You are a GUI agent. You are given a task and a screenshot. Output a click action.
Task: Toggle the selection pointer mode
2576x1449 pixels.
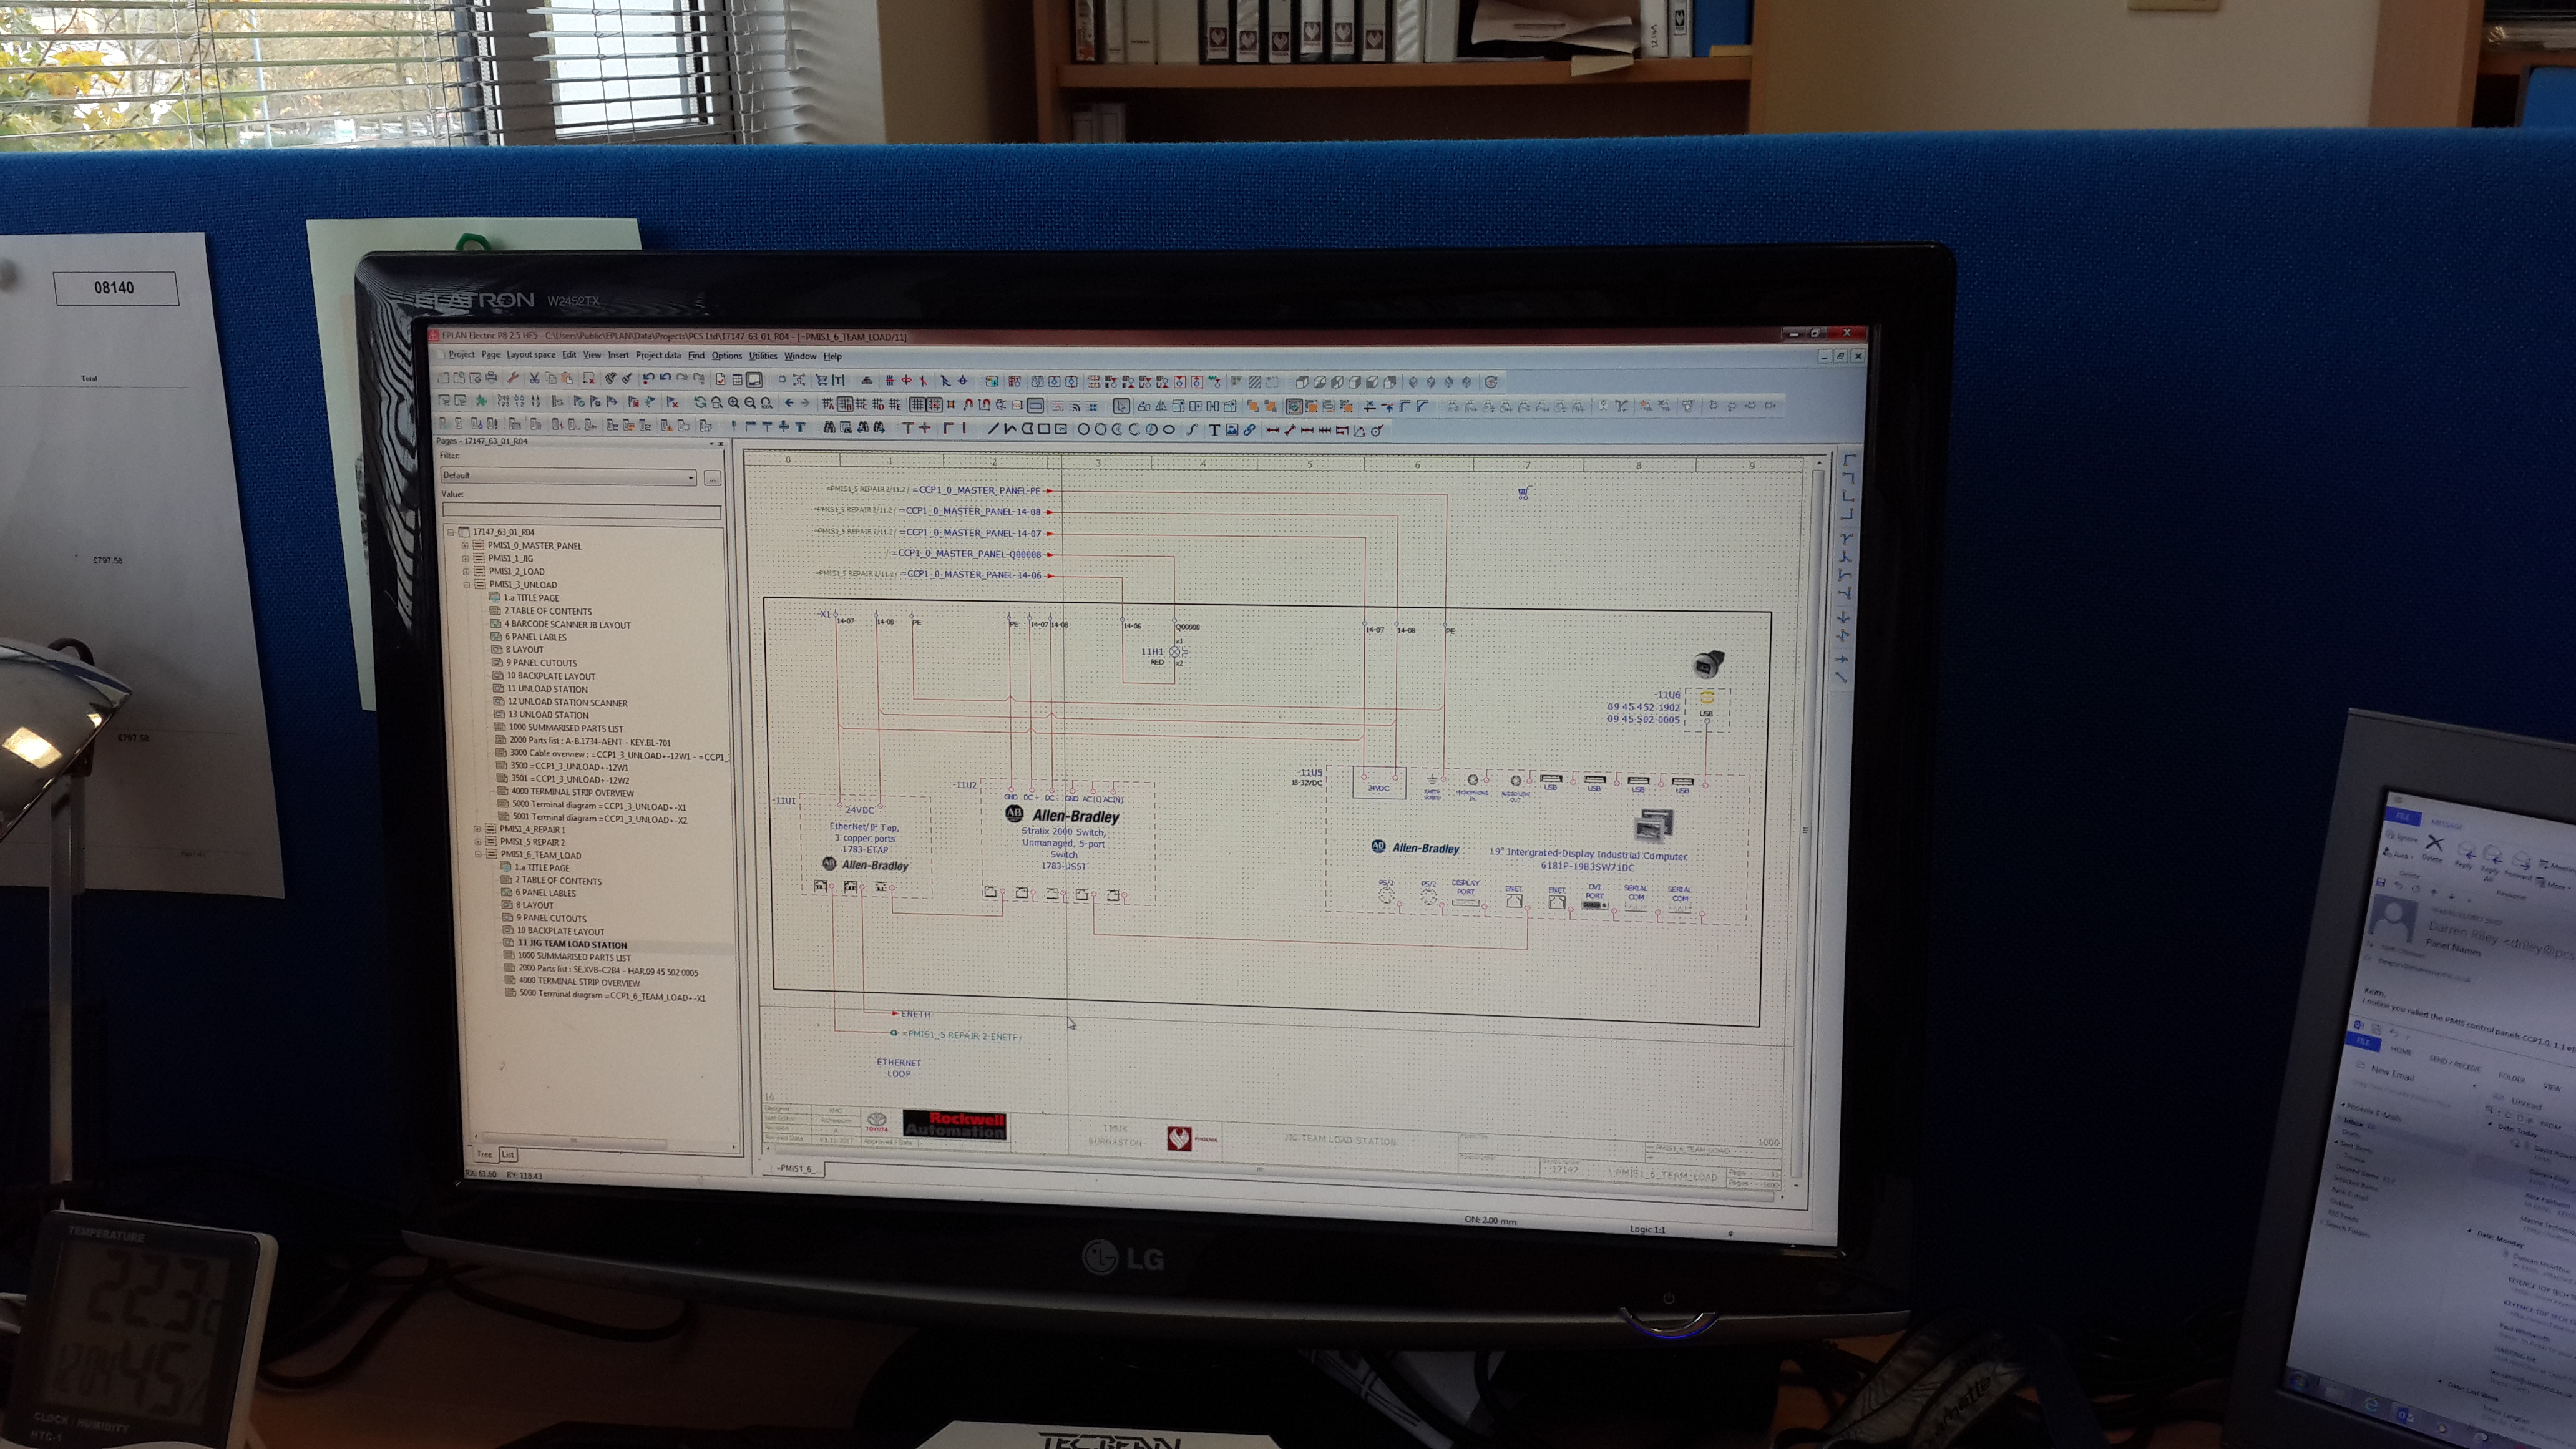tap(1122, 406)
